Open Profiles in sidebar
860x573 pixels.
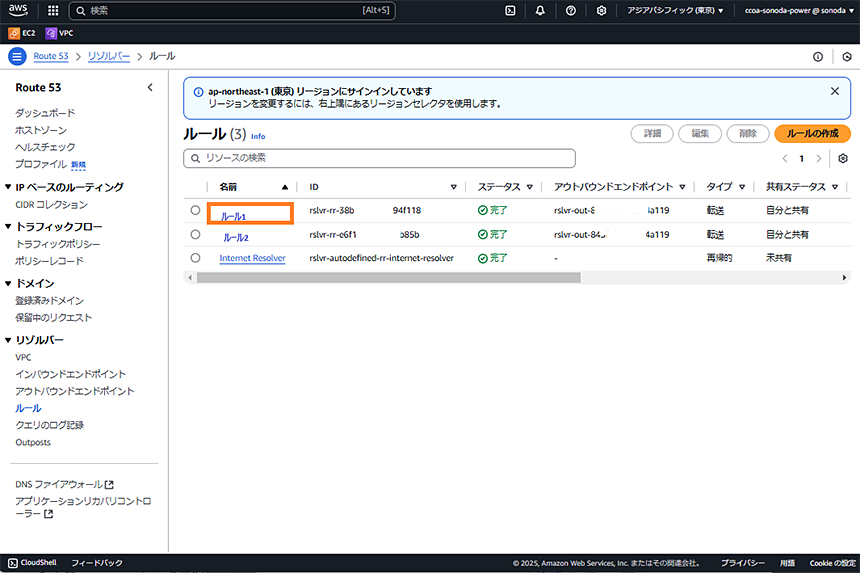click(41, 164)
